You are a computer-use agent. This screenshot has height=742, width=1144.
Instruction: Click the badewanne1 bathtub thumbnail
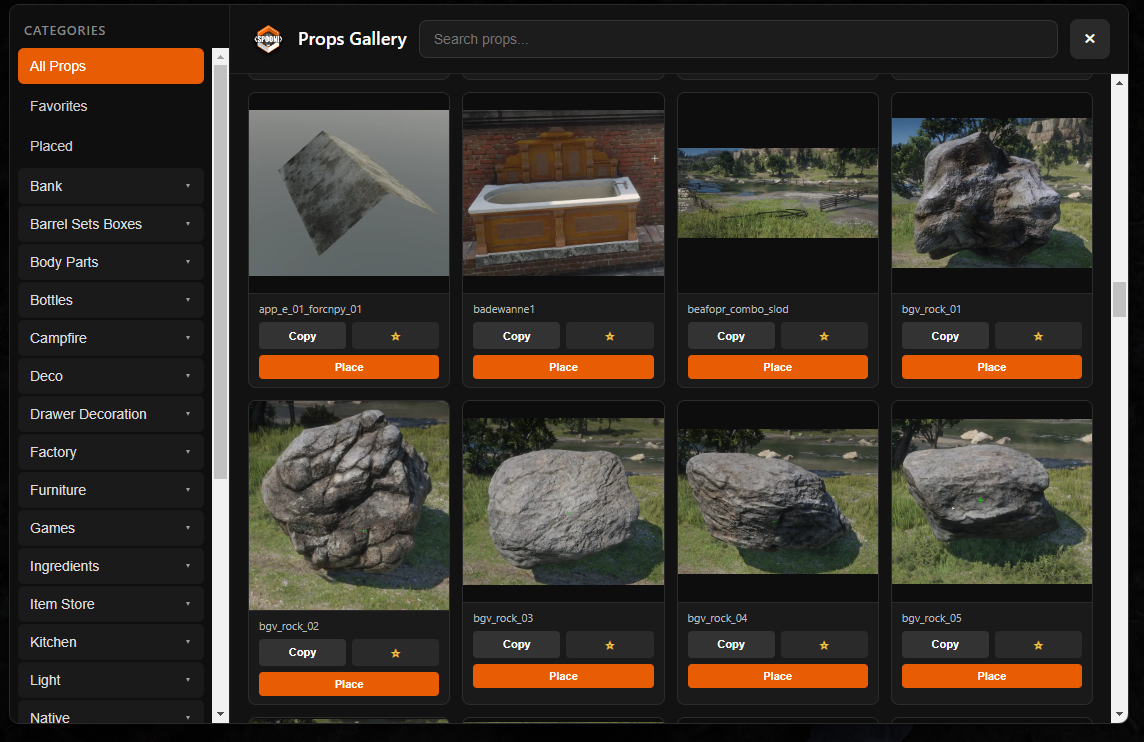pos(563,193)
